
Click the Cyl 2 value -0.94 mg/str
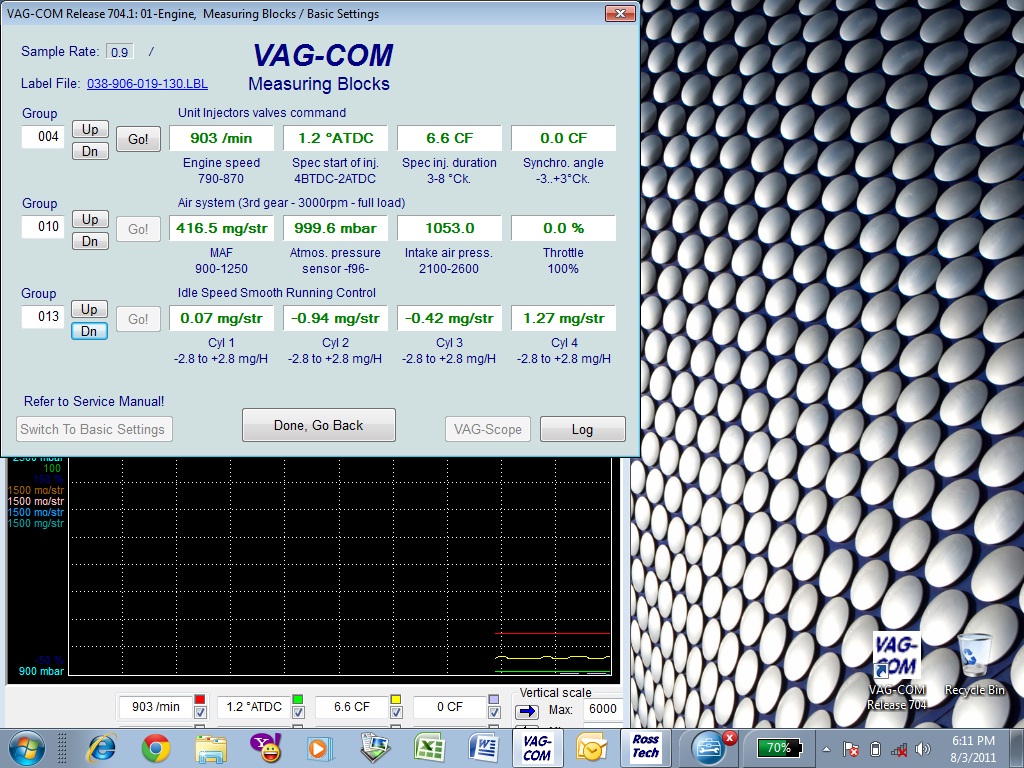(x=335, y=319)
